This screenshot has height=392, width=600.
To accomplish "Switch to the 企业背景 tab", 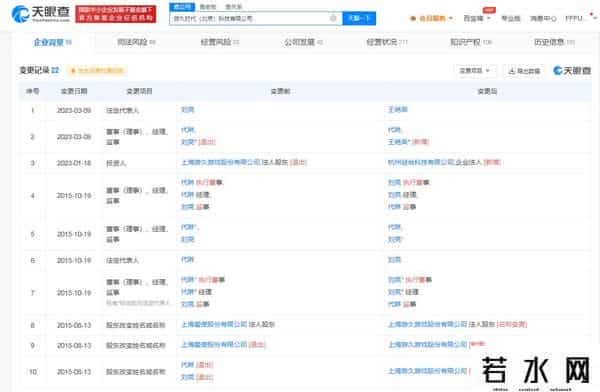I will point(52,42).
